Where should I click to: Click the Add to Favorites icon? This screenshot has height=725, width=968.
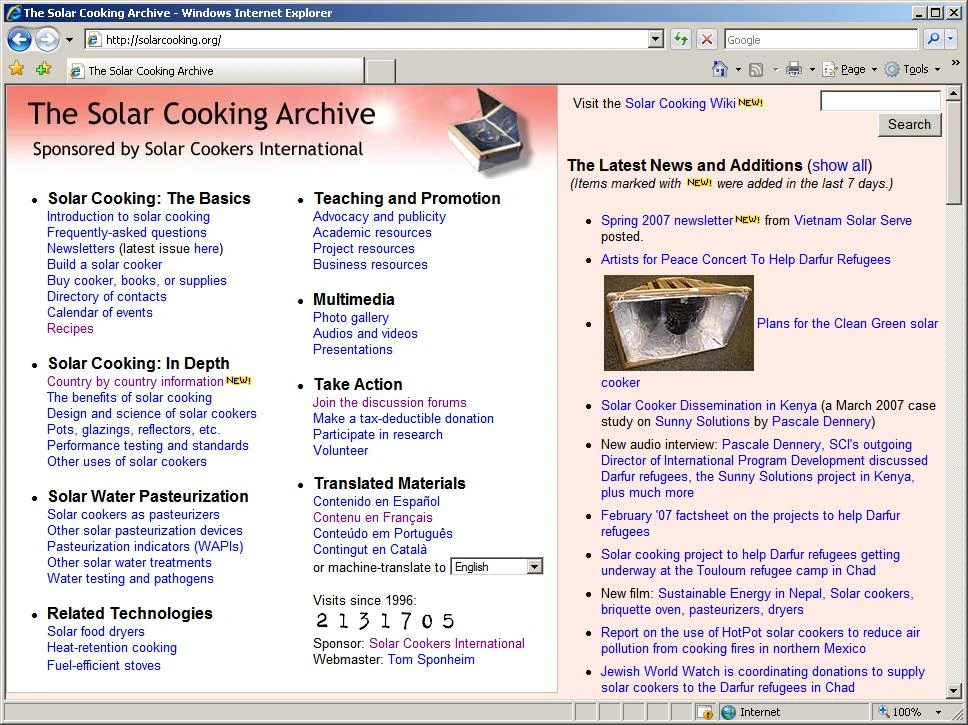43,69
